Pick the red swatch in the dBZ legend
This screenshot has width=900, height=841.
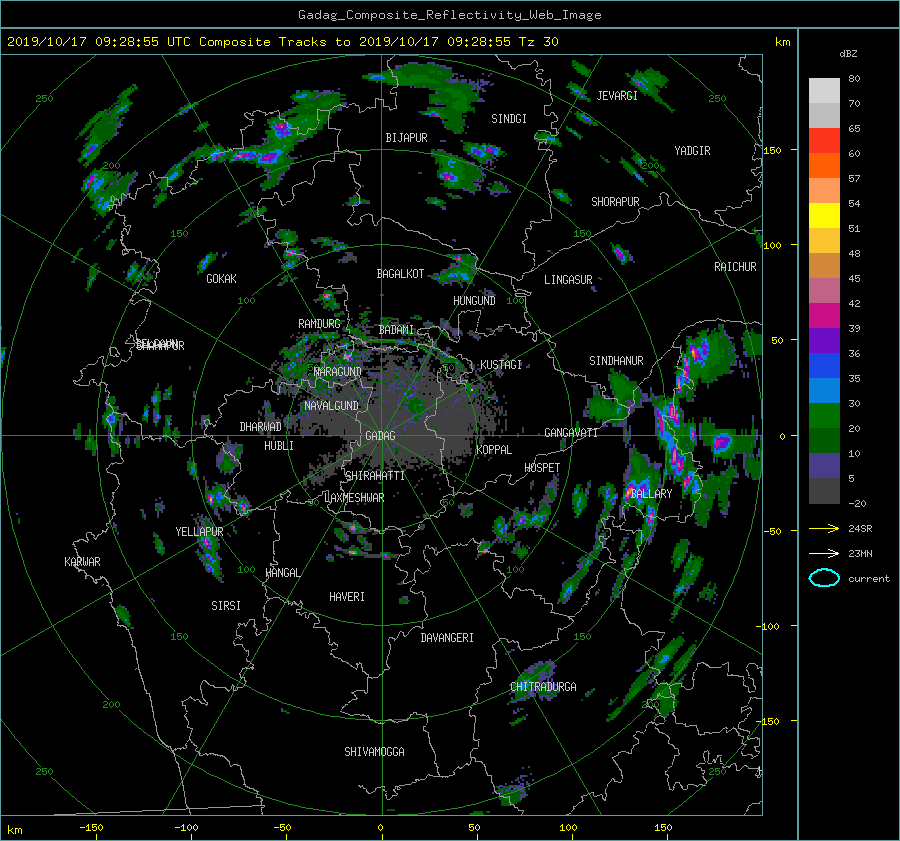click(824, 140)
